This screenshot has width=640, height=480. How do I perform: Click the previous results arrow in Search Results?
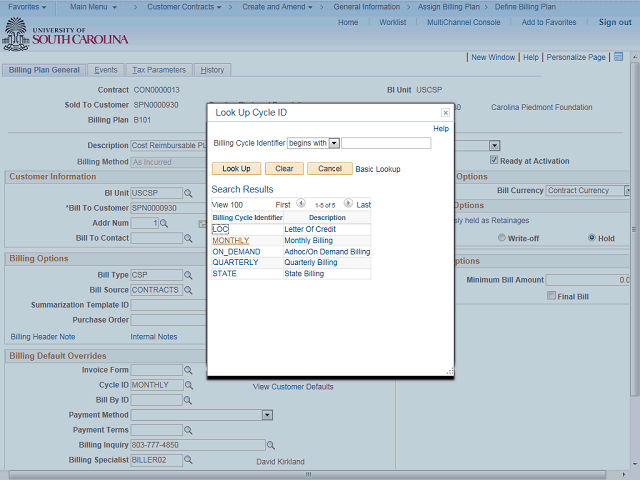(301, 203)
